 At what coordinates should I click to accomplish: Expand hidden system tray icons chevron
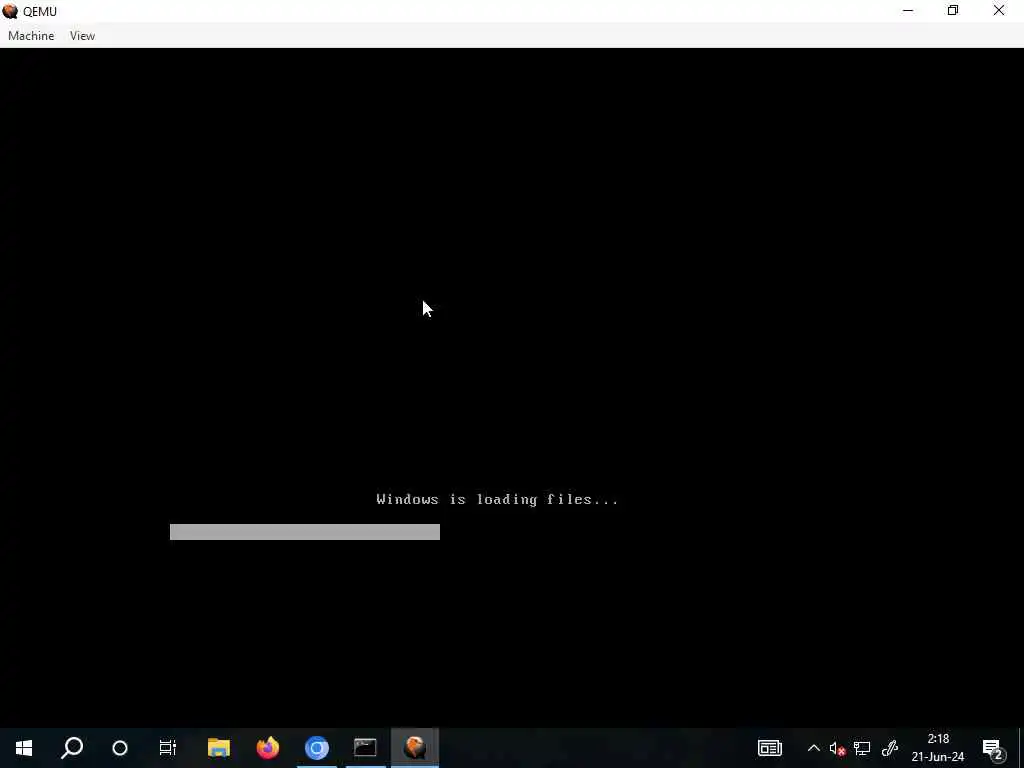pyautogui.click(x=814, y=748)
